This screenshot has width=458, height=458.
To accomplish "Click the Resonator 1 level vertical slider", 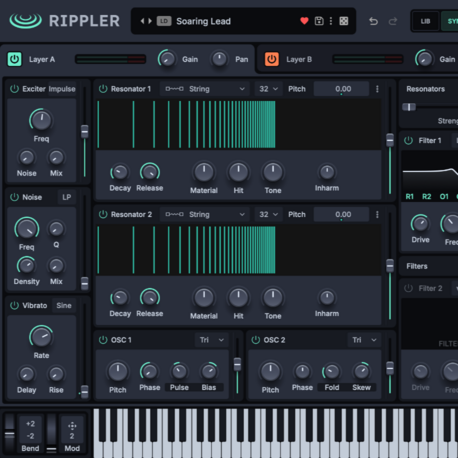I will click(390, 140).
